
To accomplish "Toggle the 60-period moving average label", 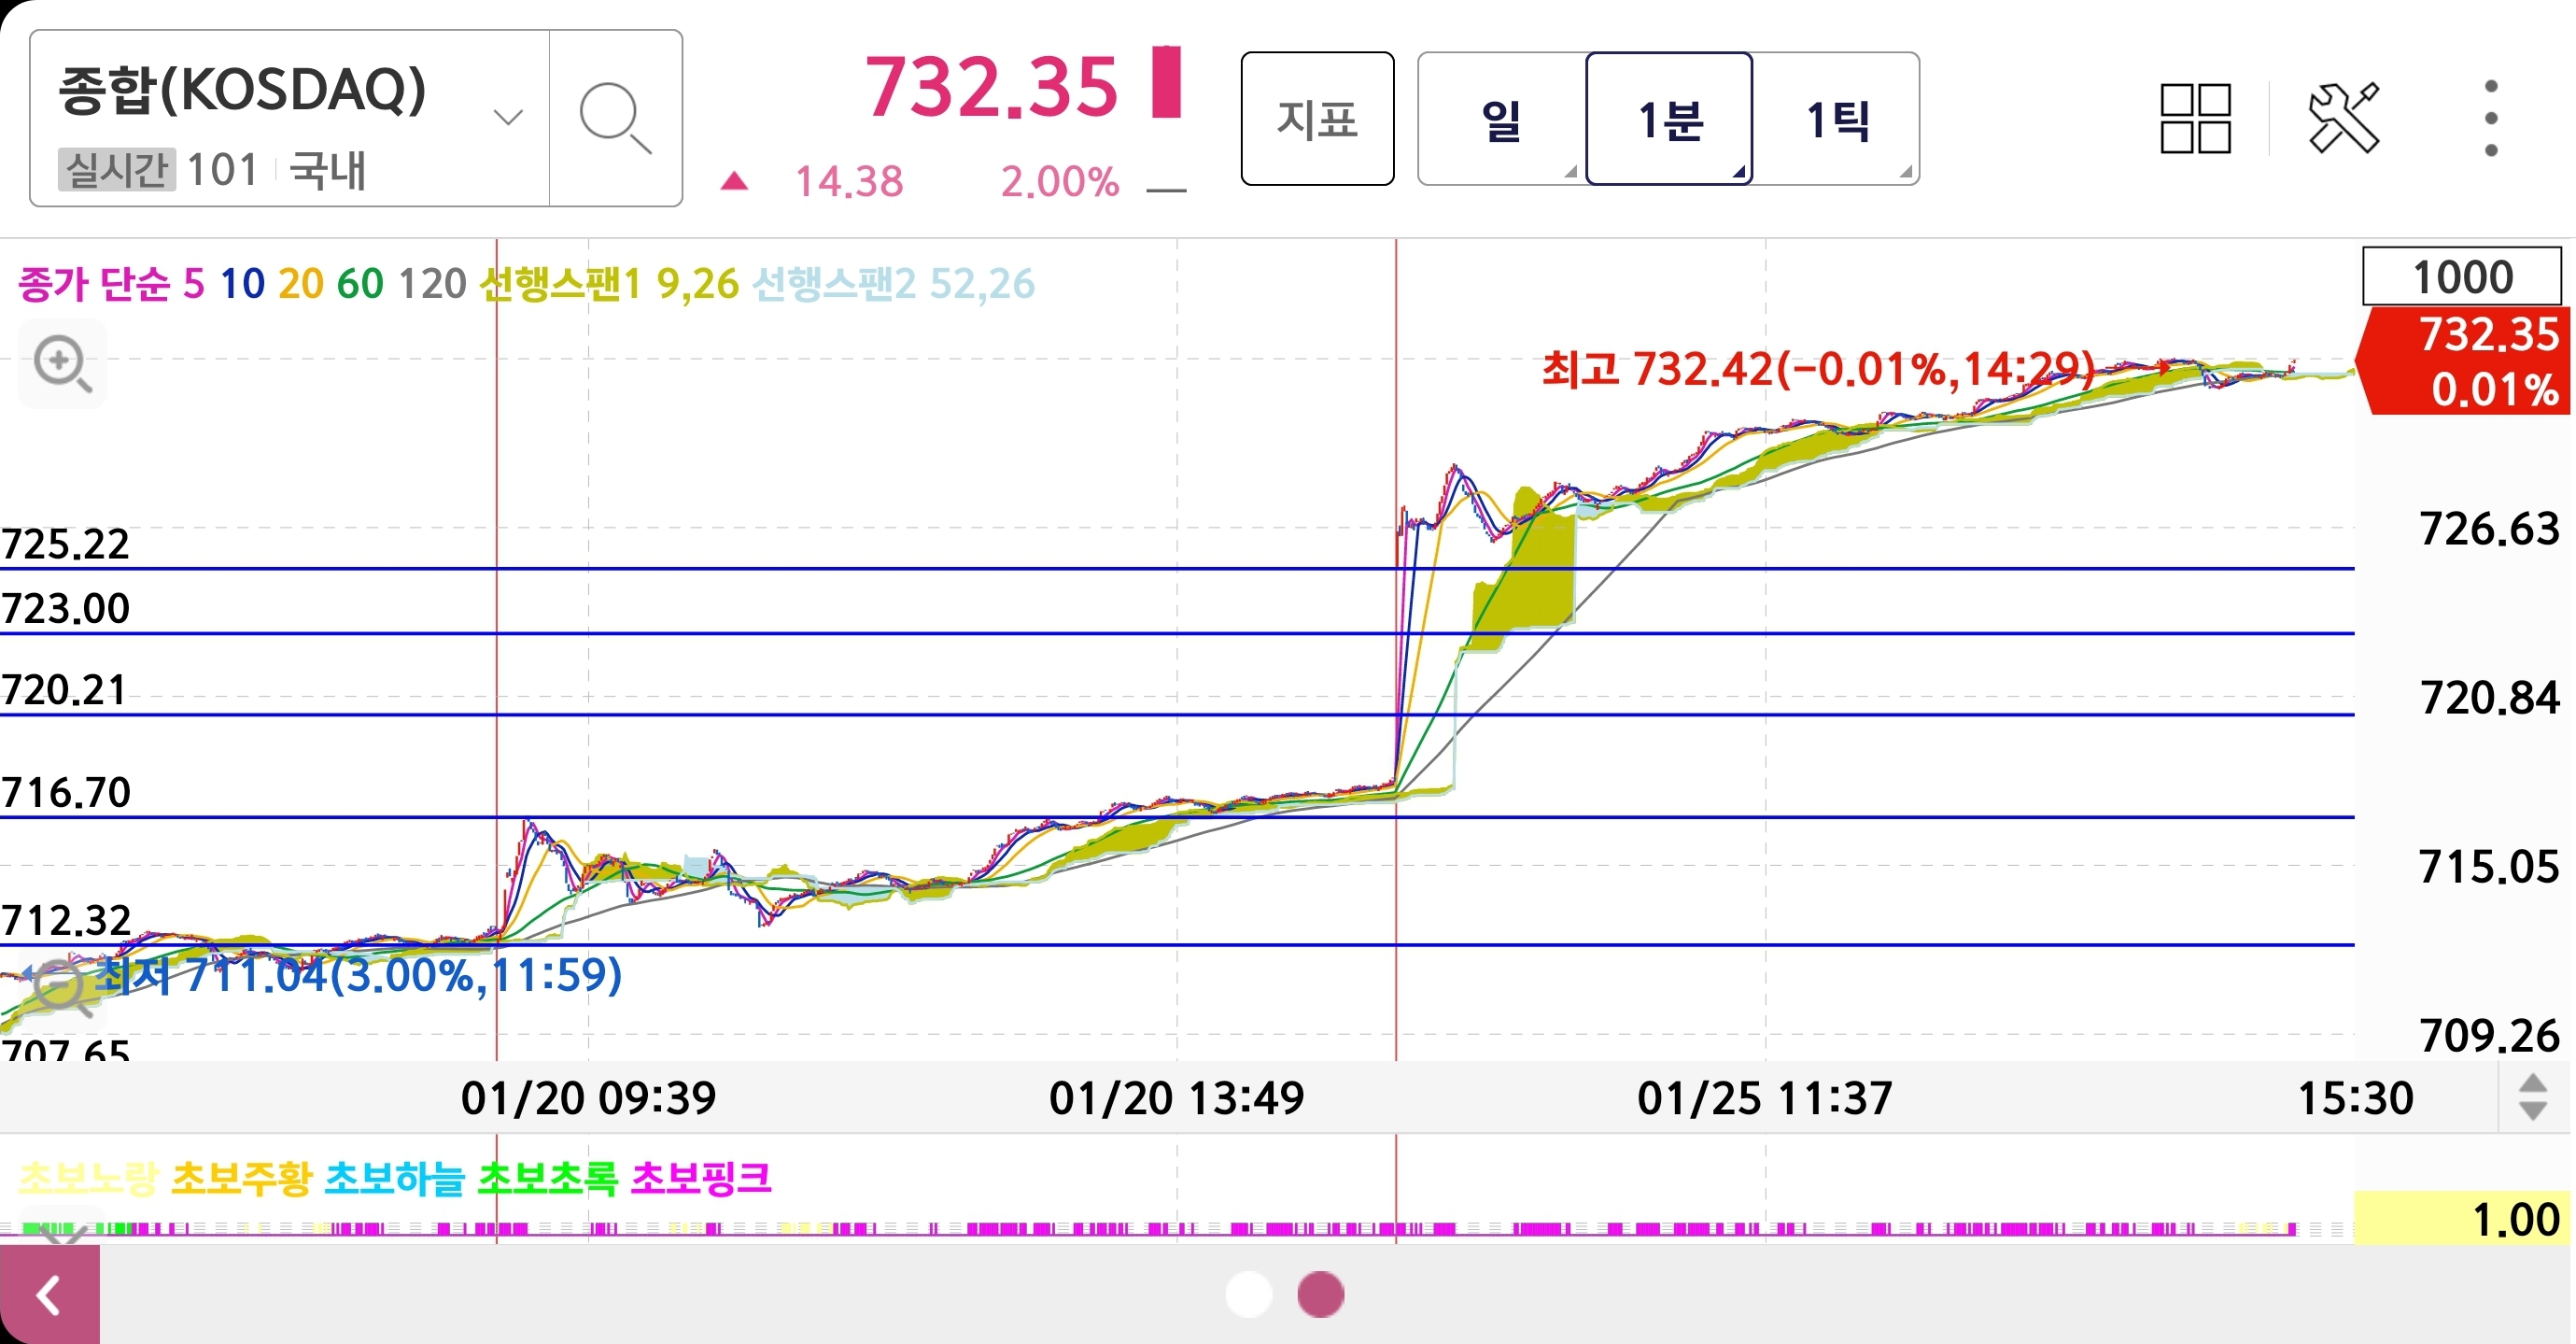I will coord(360,284).
